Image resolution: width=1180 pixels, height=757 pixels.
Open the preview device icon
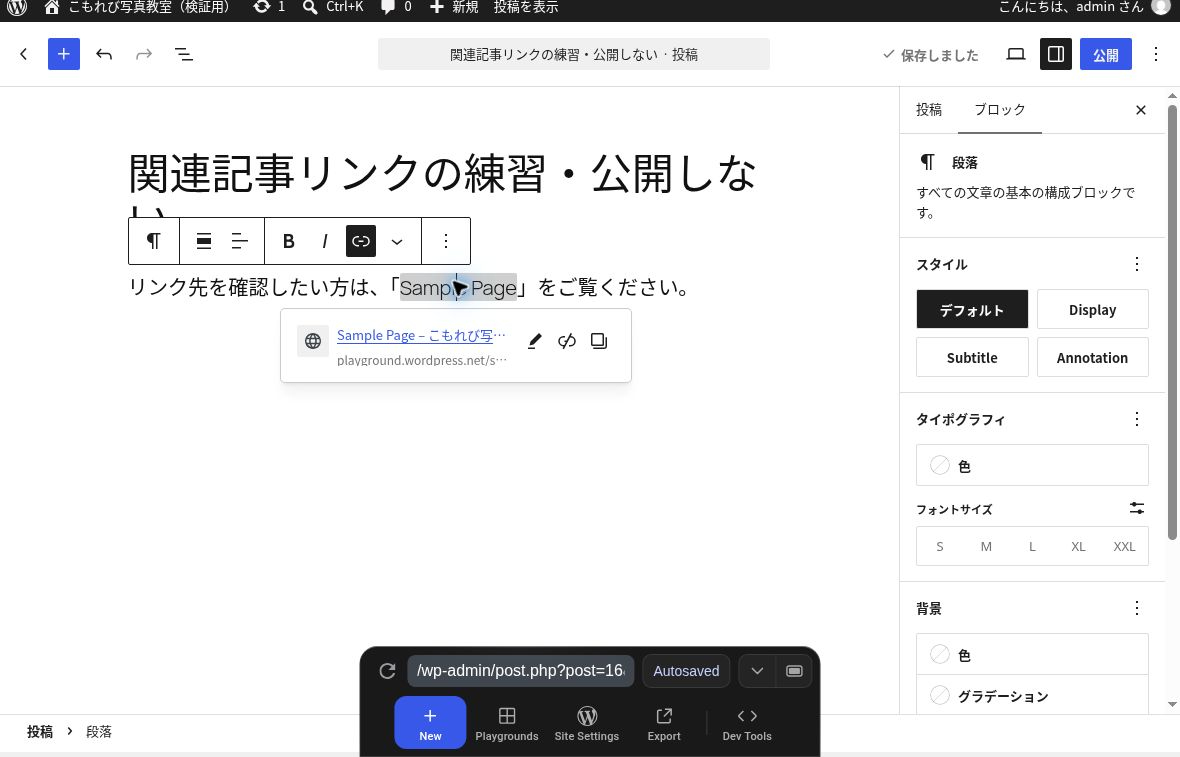pos(1016,54)
